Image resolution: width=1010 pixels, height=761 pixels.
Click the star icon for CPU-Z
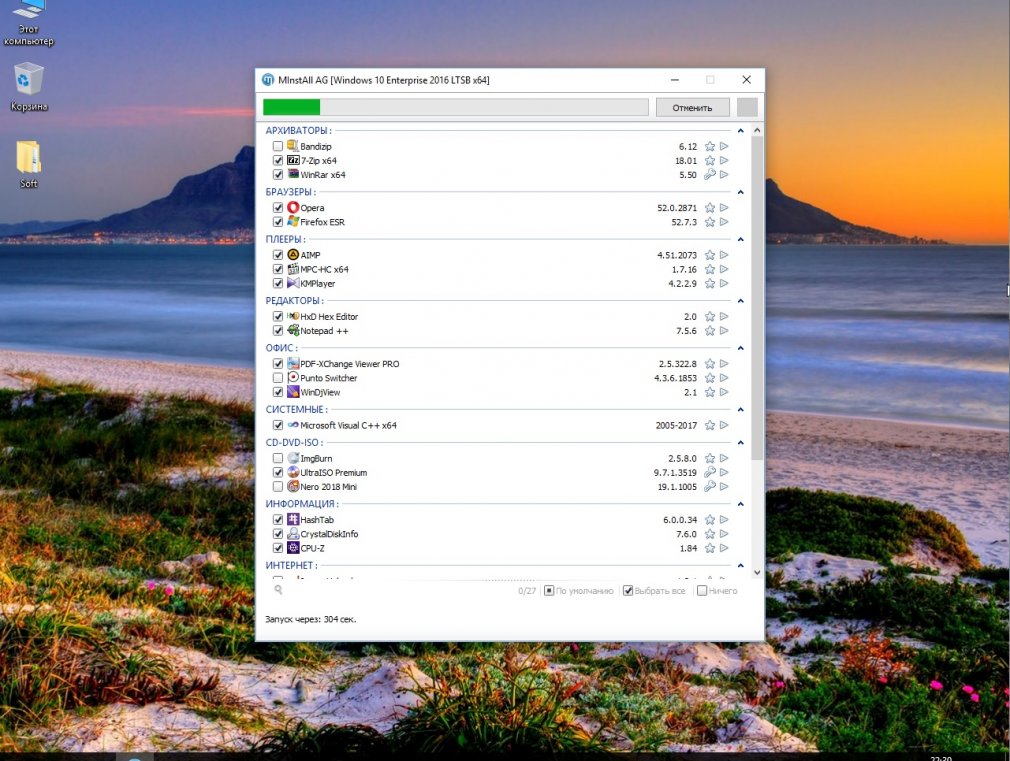pos(709,548)
